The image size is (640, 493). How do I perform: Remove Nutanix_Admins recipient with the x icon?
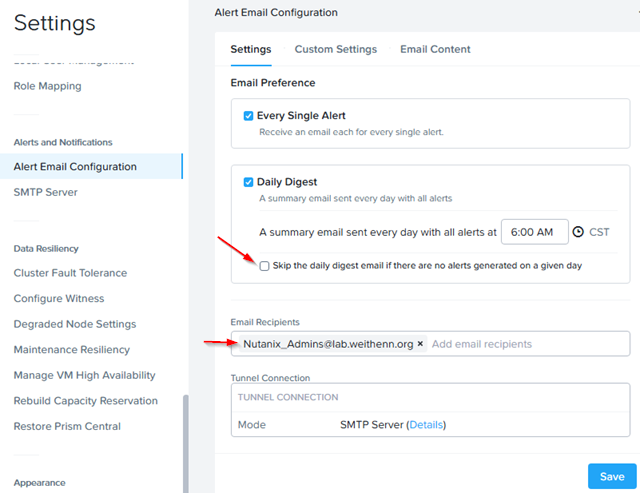tap(420, 344)
